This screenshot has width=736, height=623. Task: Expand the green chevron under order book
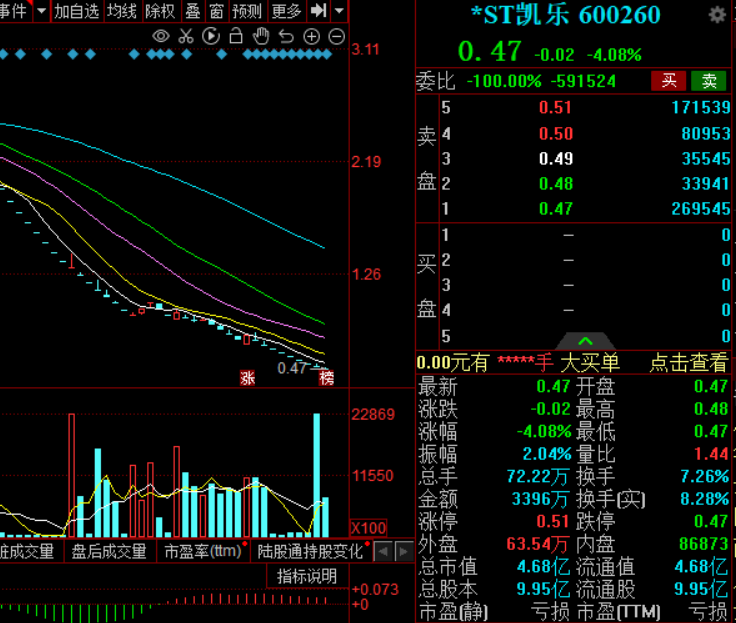click(585, 341)
